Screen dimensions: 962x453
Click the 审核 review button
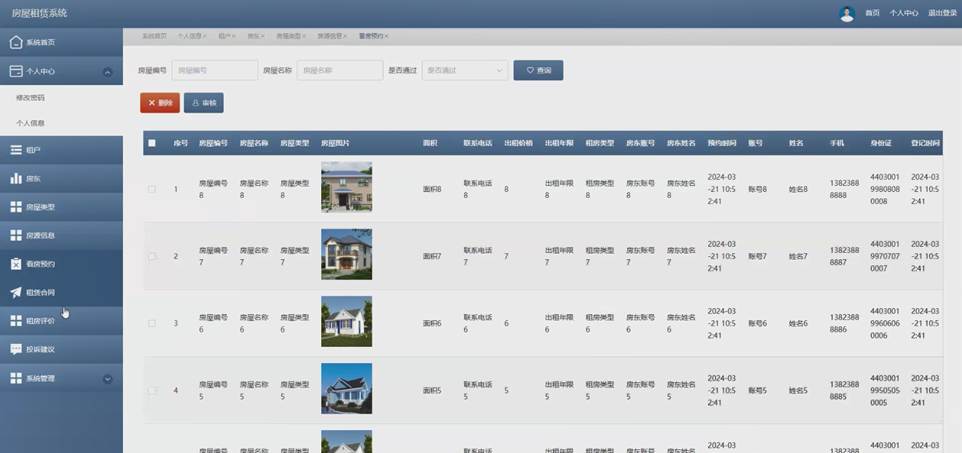[x=204, y=103]
